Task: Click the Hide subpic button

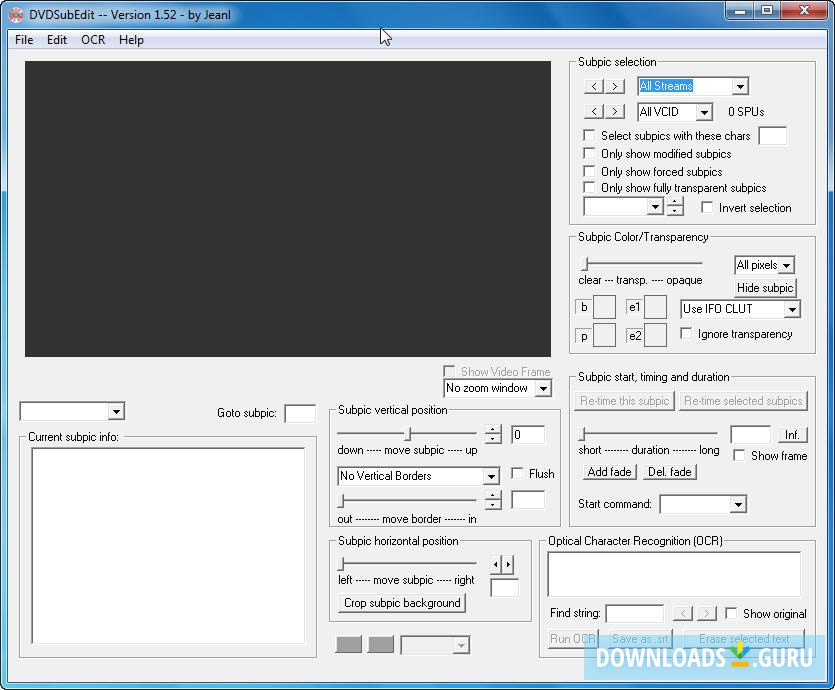Action: 764,288
